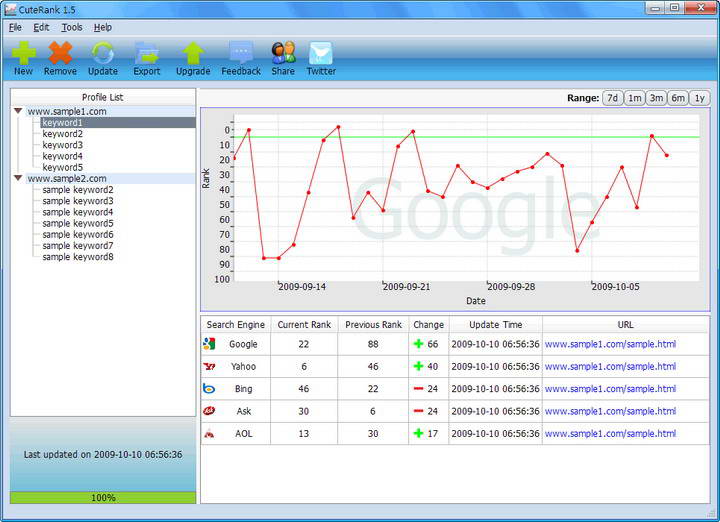Open the Bing row sample.html URL
Viewport: 720px width, 522px height.
click(x=610, y=389)
